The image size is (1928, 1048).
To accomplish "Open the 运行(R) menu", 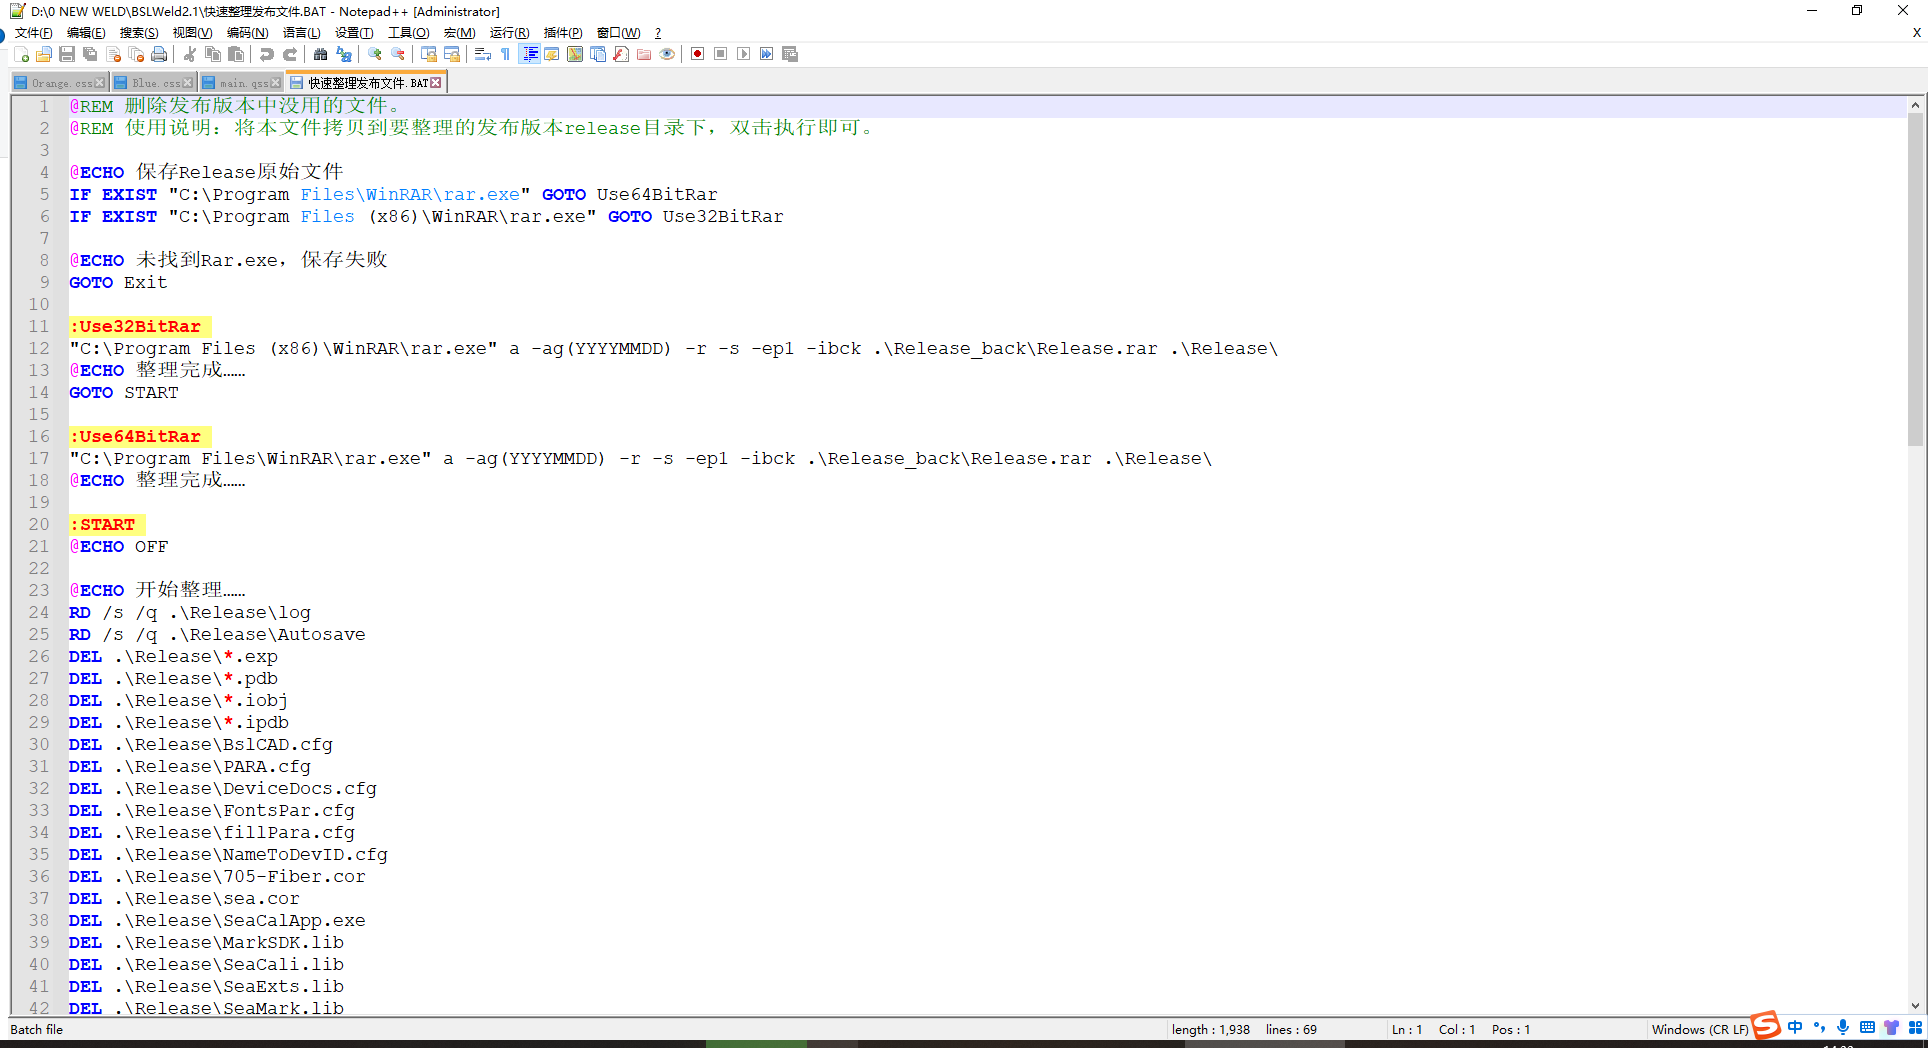I will pyautogui.click(x=510, y=33).
